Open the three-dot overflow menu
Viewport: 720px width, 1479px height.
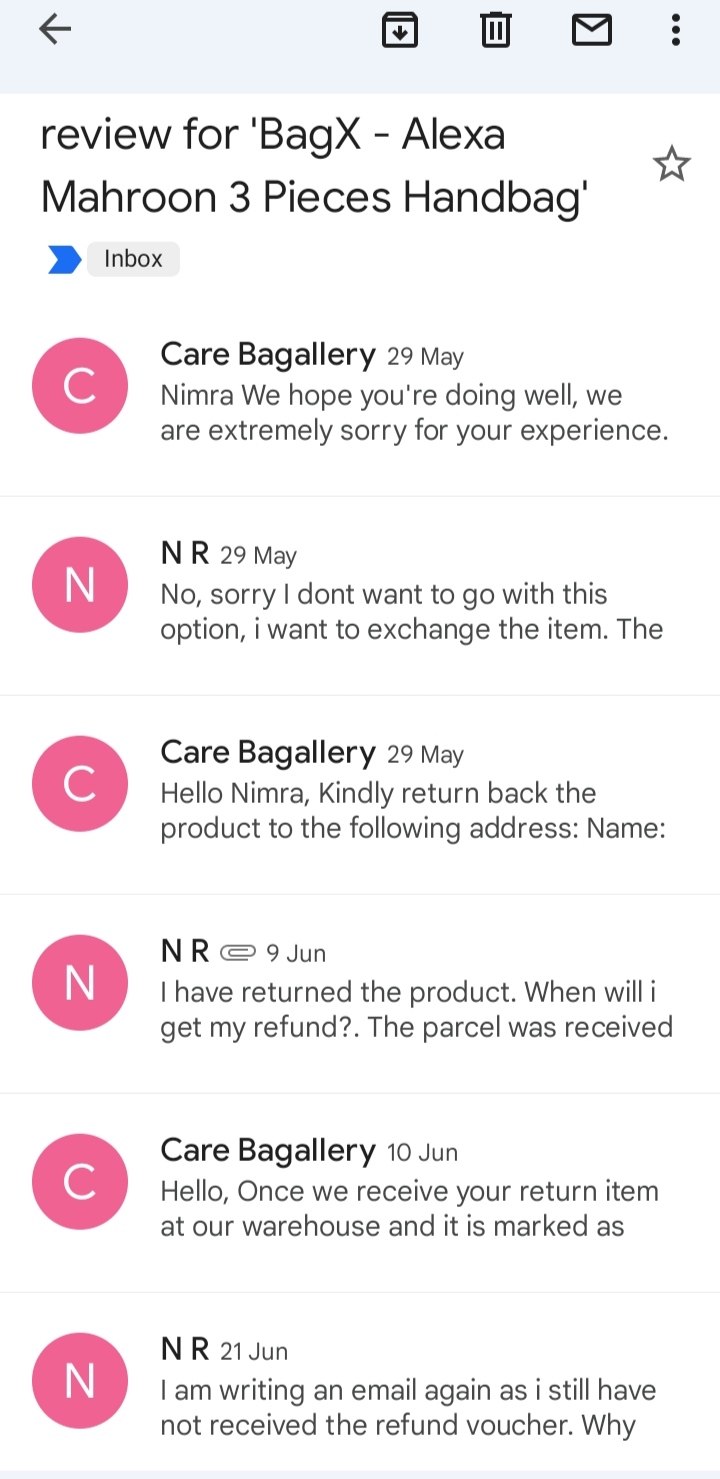[x=676, y=30]
